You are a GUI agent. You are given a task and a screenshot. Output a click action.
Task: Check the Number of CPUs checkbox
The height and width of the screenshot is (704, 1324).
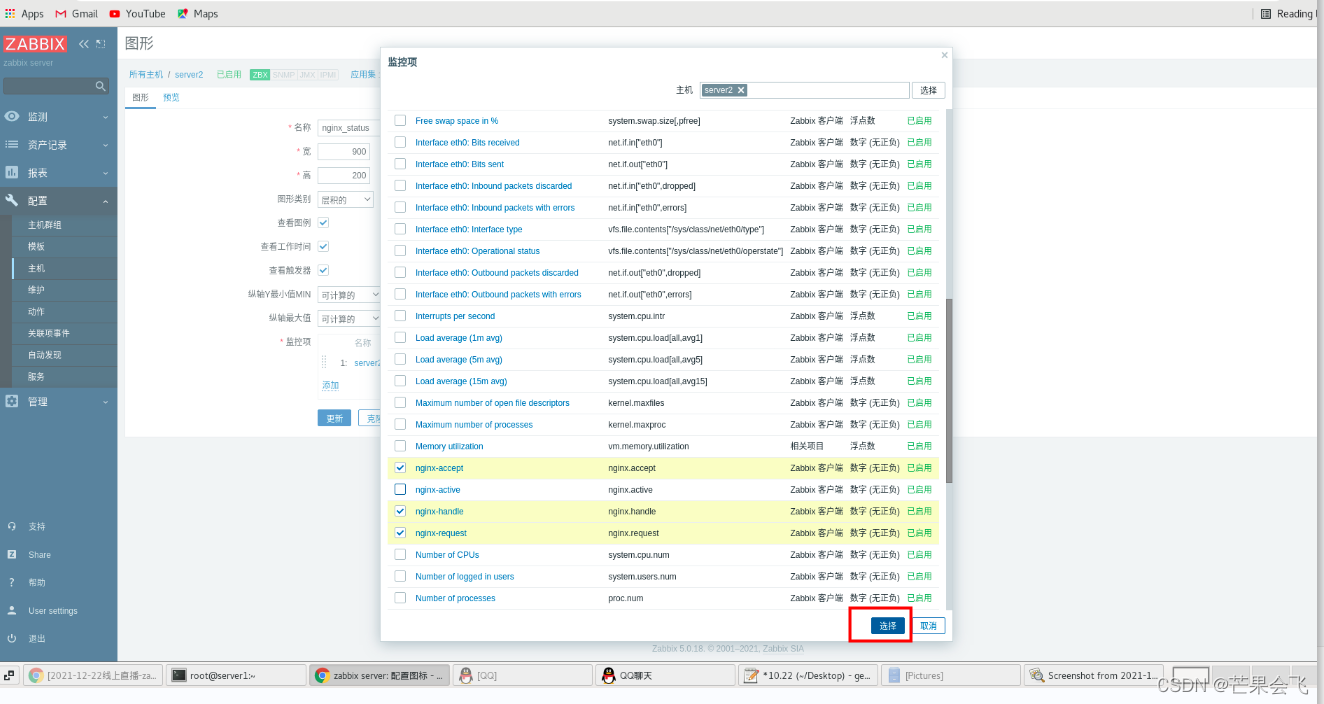click(x=400, y=554)
